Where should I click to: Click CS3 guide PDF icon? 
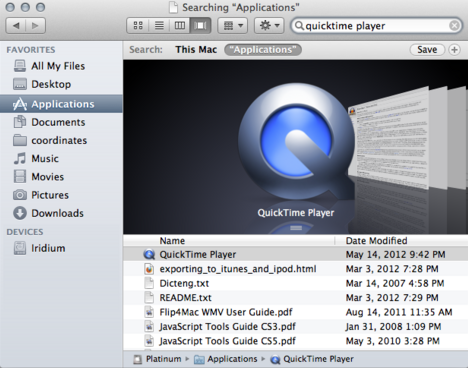pyautogui.click(x=149, y=326)
